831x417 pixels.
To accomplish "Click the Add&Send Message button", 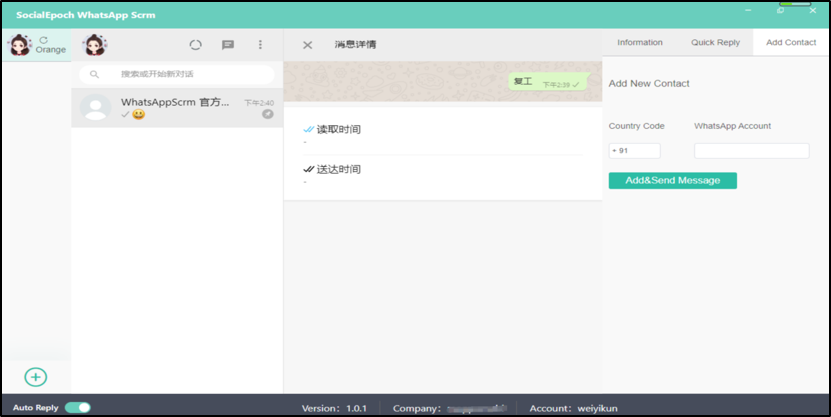I will 673,180.
